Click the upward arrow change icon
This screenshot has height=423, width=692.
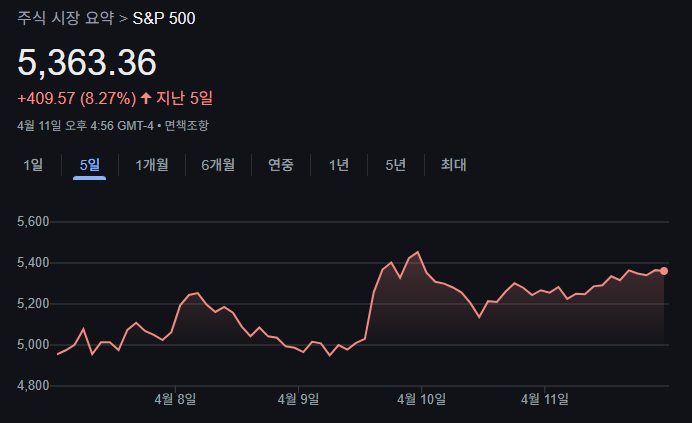coord(146,98)
